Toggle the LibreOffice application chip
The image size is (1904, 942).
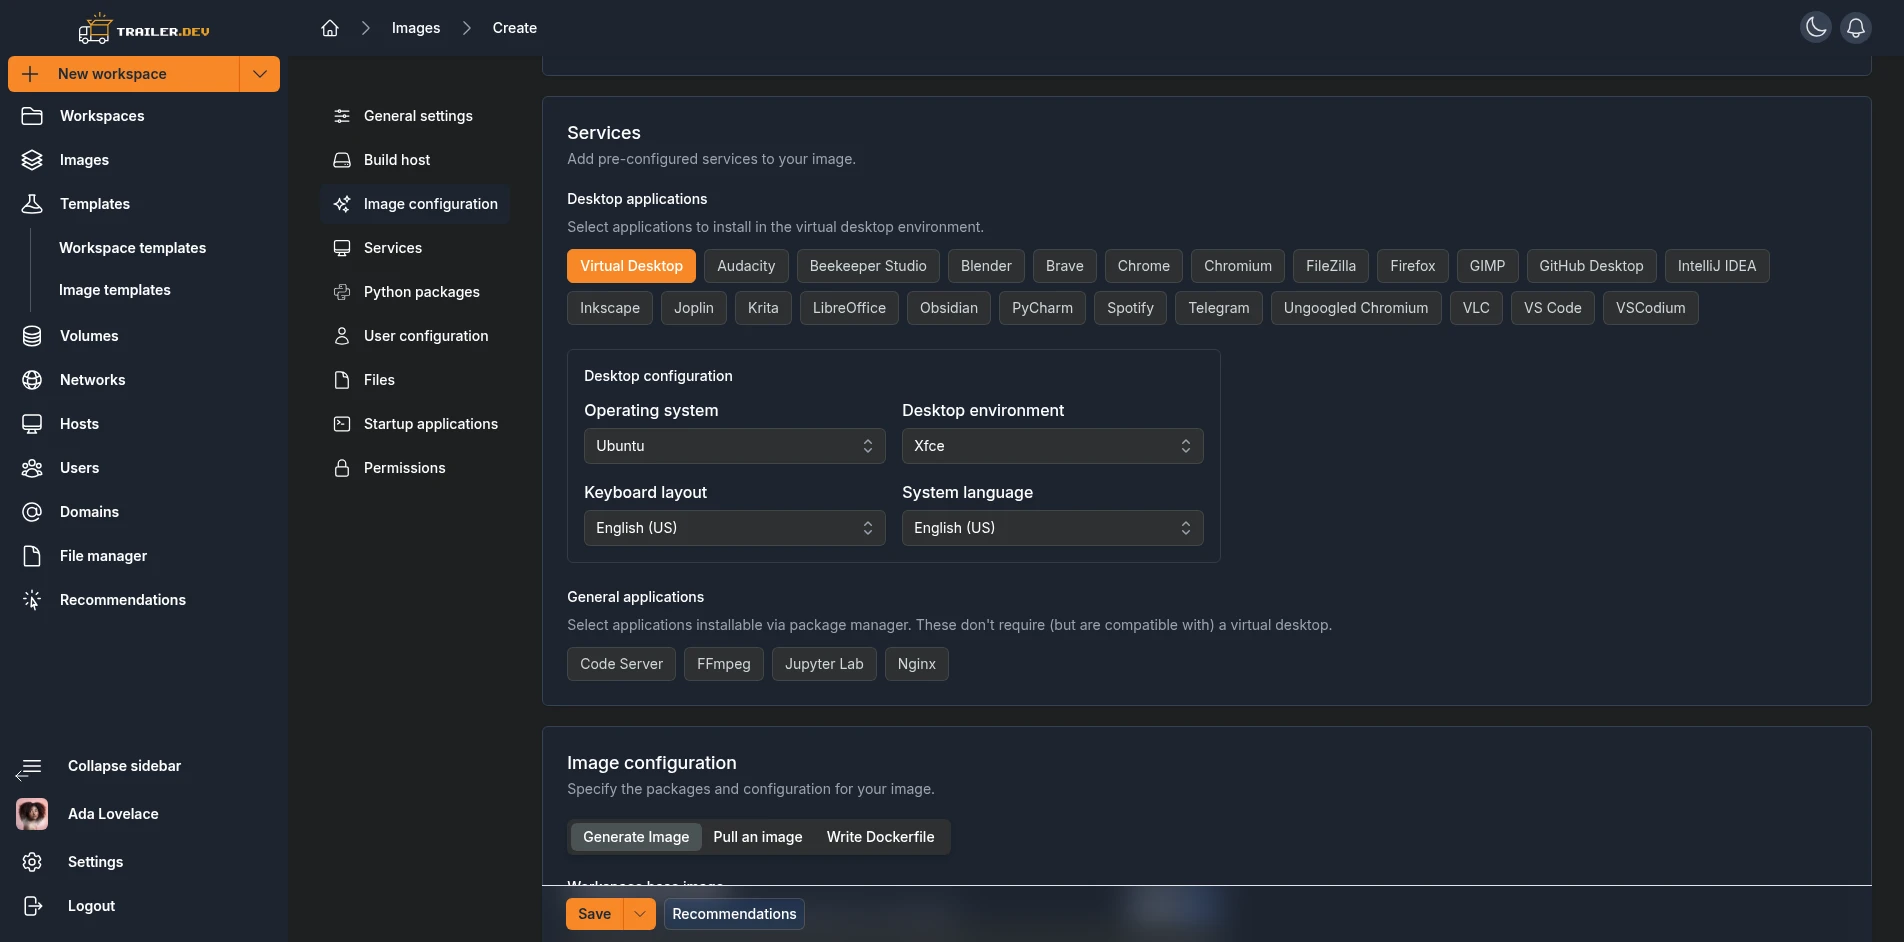click(x=849, y=308)
